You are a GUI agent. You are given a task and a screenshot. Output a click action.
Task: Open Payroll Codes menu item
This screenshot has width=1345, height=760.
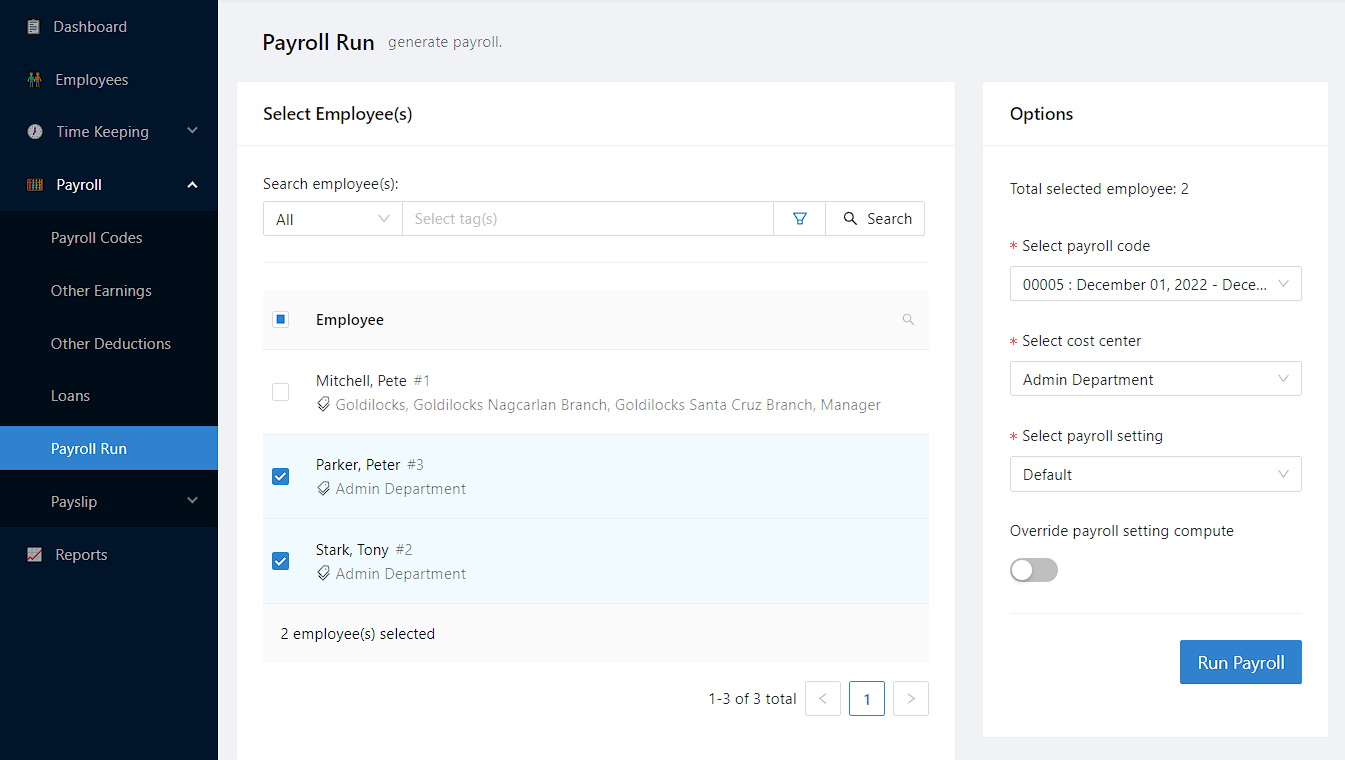click(97, 238)
